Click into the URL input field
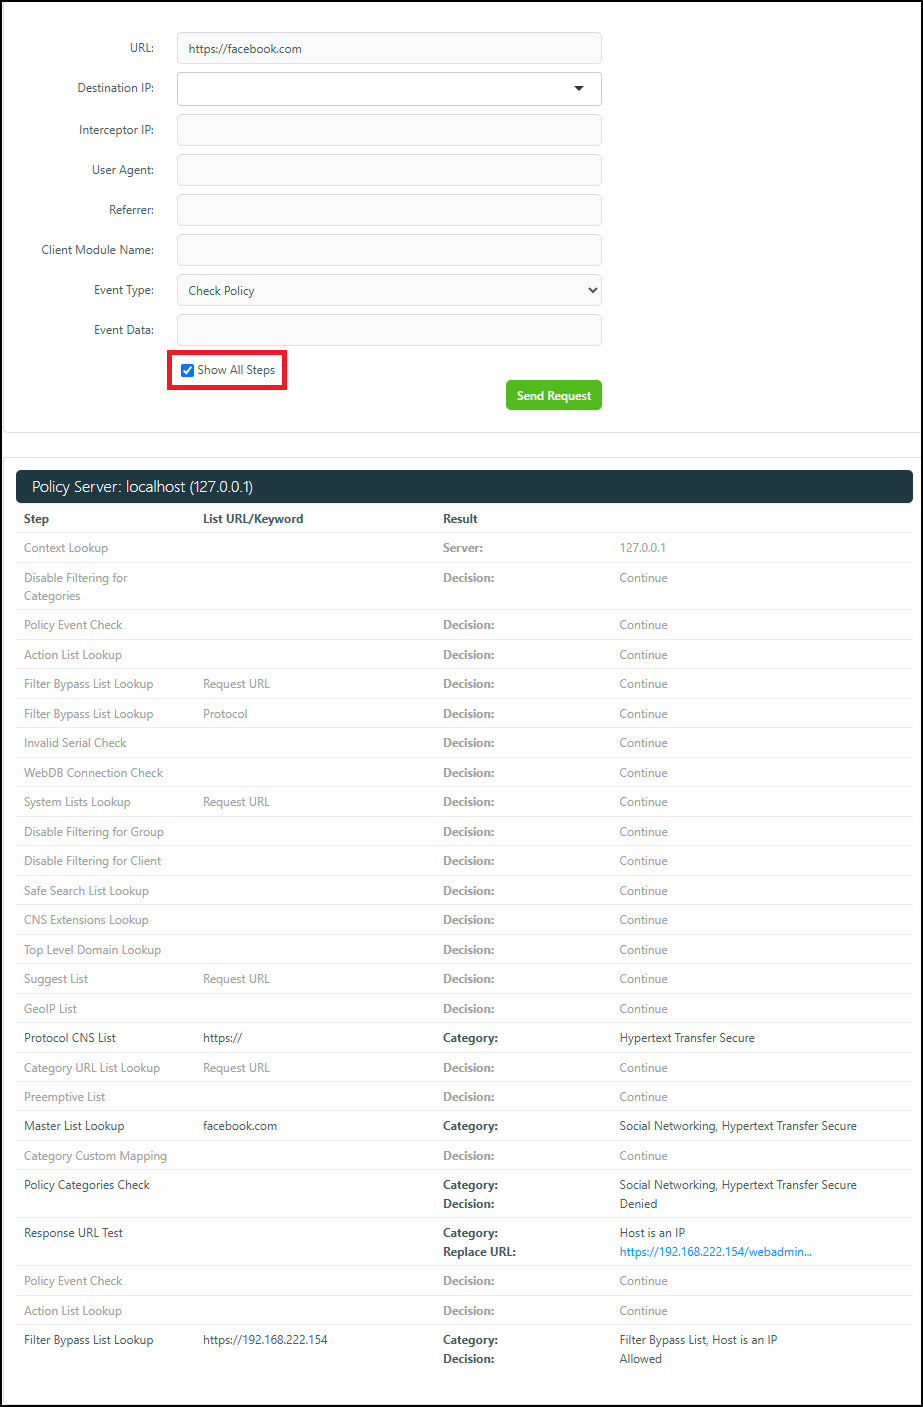This screenshot has height=1407, width=923. click(x=389, y=48)
